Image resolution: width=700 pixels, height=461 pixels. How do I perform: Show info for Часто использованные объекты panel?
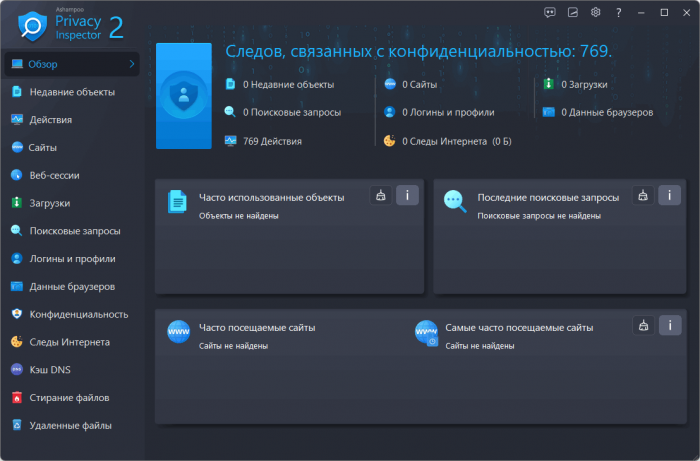[406, 195]
